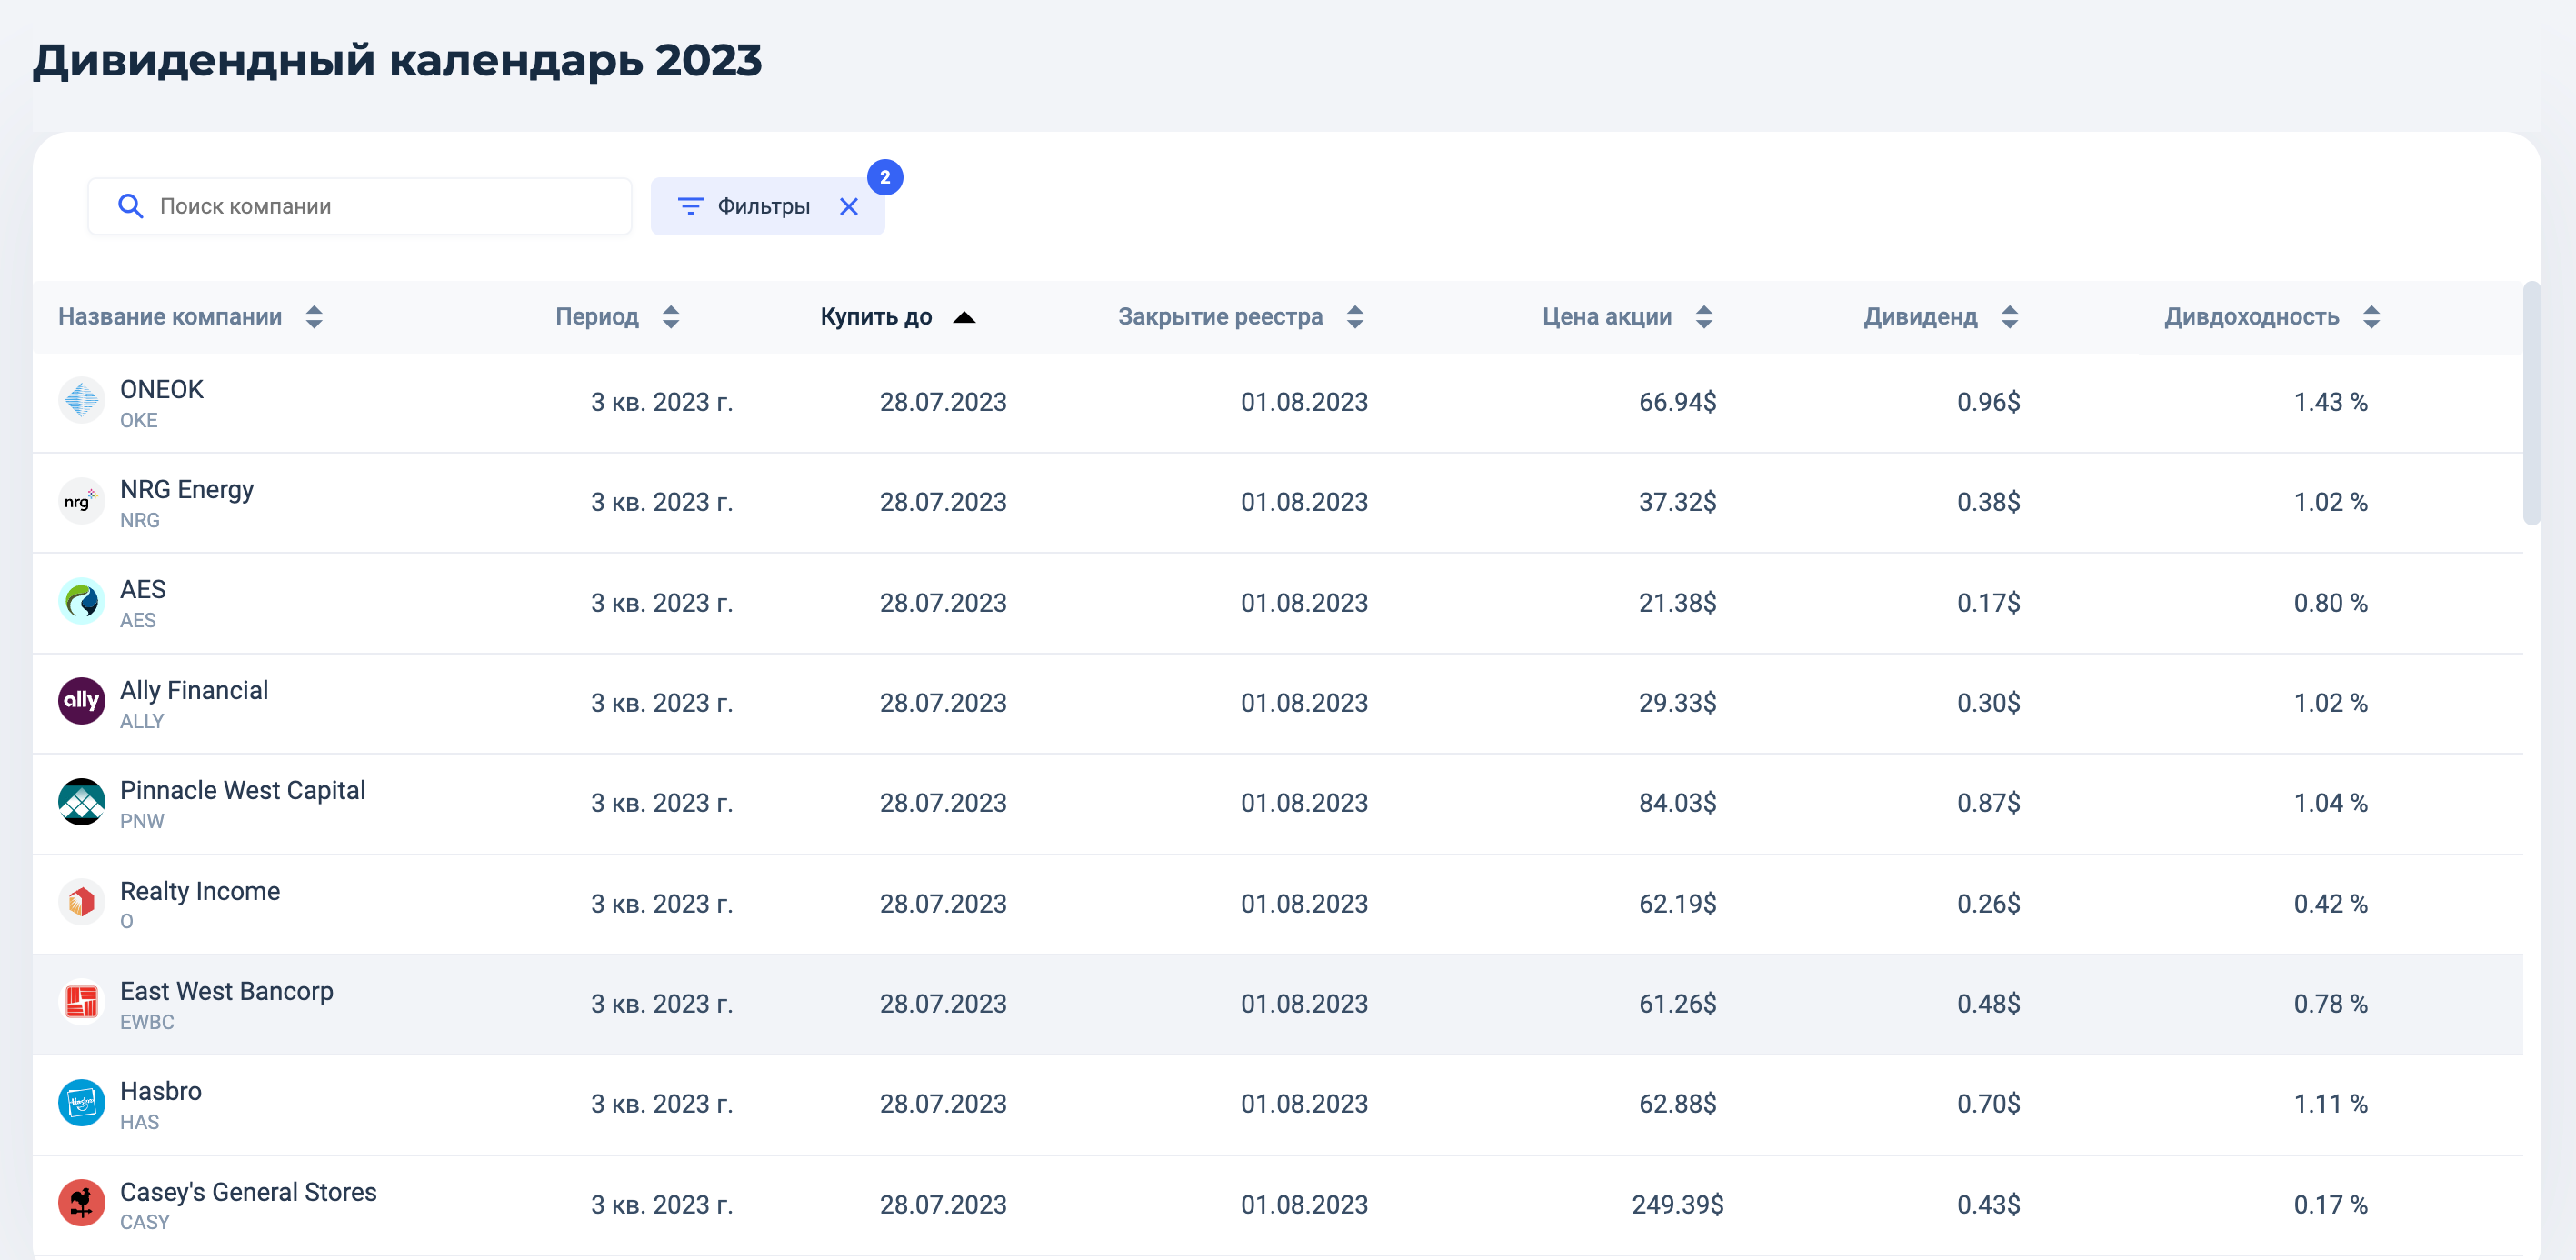Click the ONEOK company logo icon

click(x=81, y=401)
